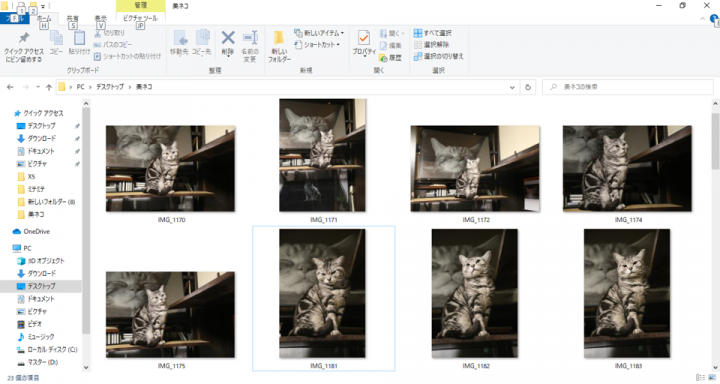The height and width of the screenshot is (384, 720).
Task: Open ダウンロード under Quick access
Action: [41, 138]
